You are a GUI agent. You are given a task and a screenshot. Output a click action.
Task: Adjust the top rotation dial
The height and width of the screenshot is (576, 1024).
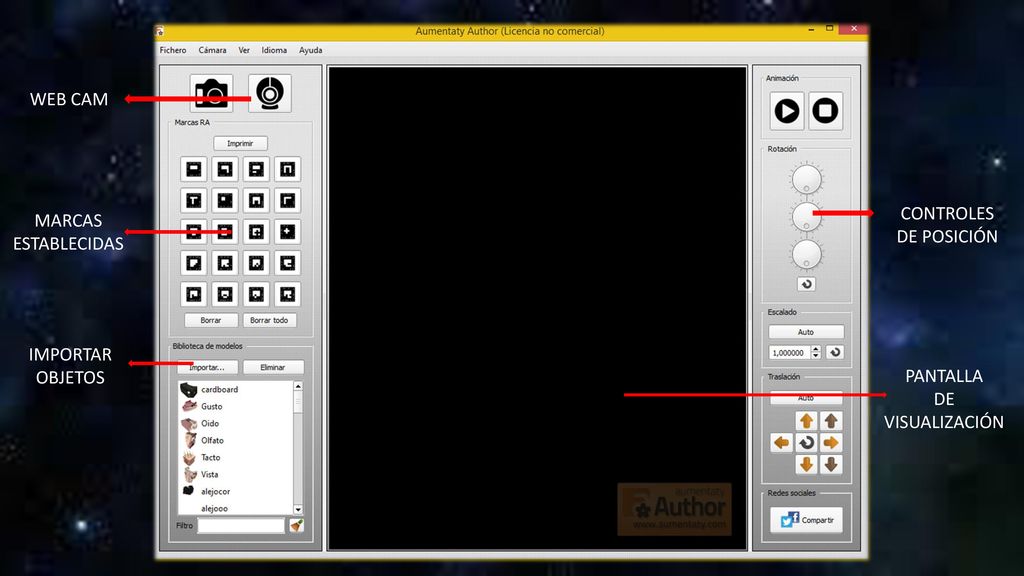pyautogui.click(x=807, y=179)
